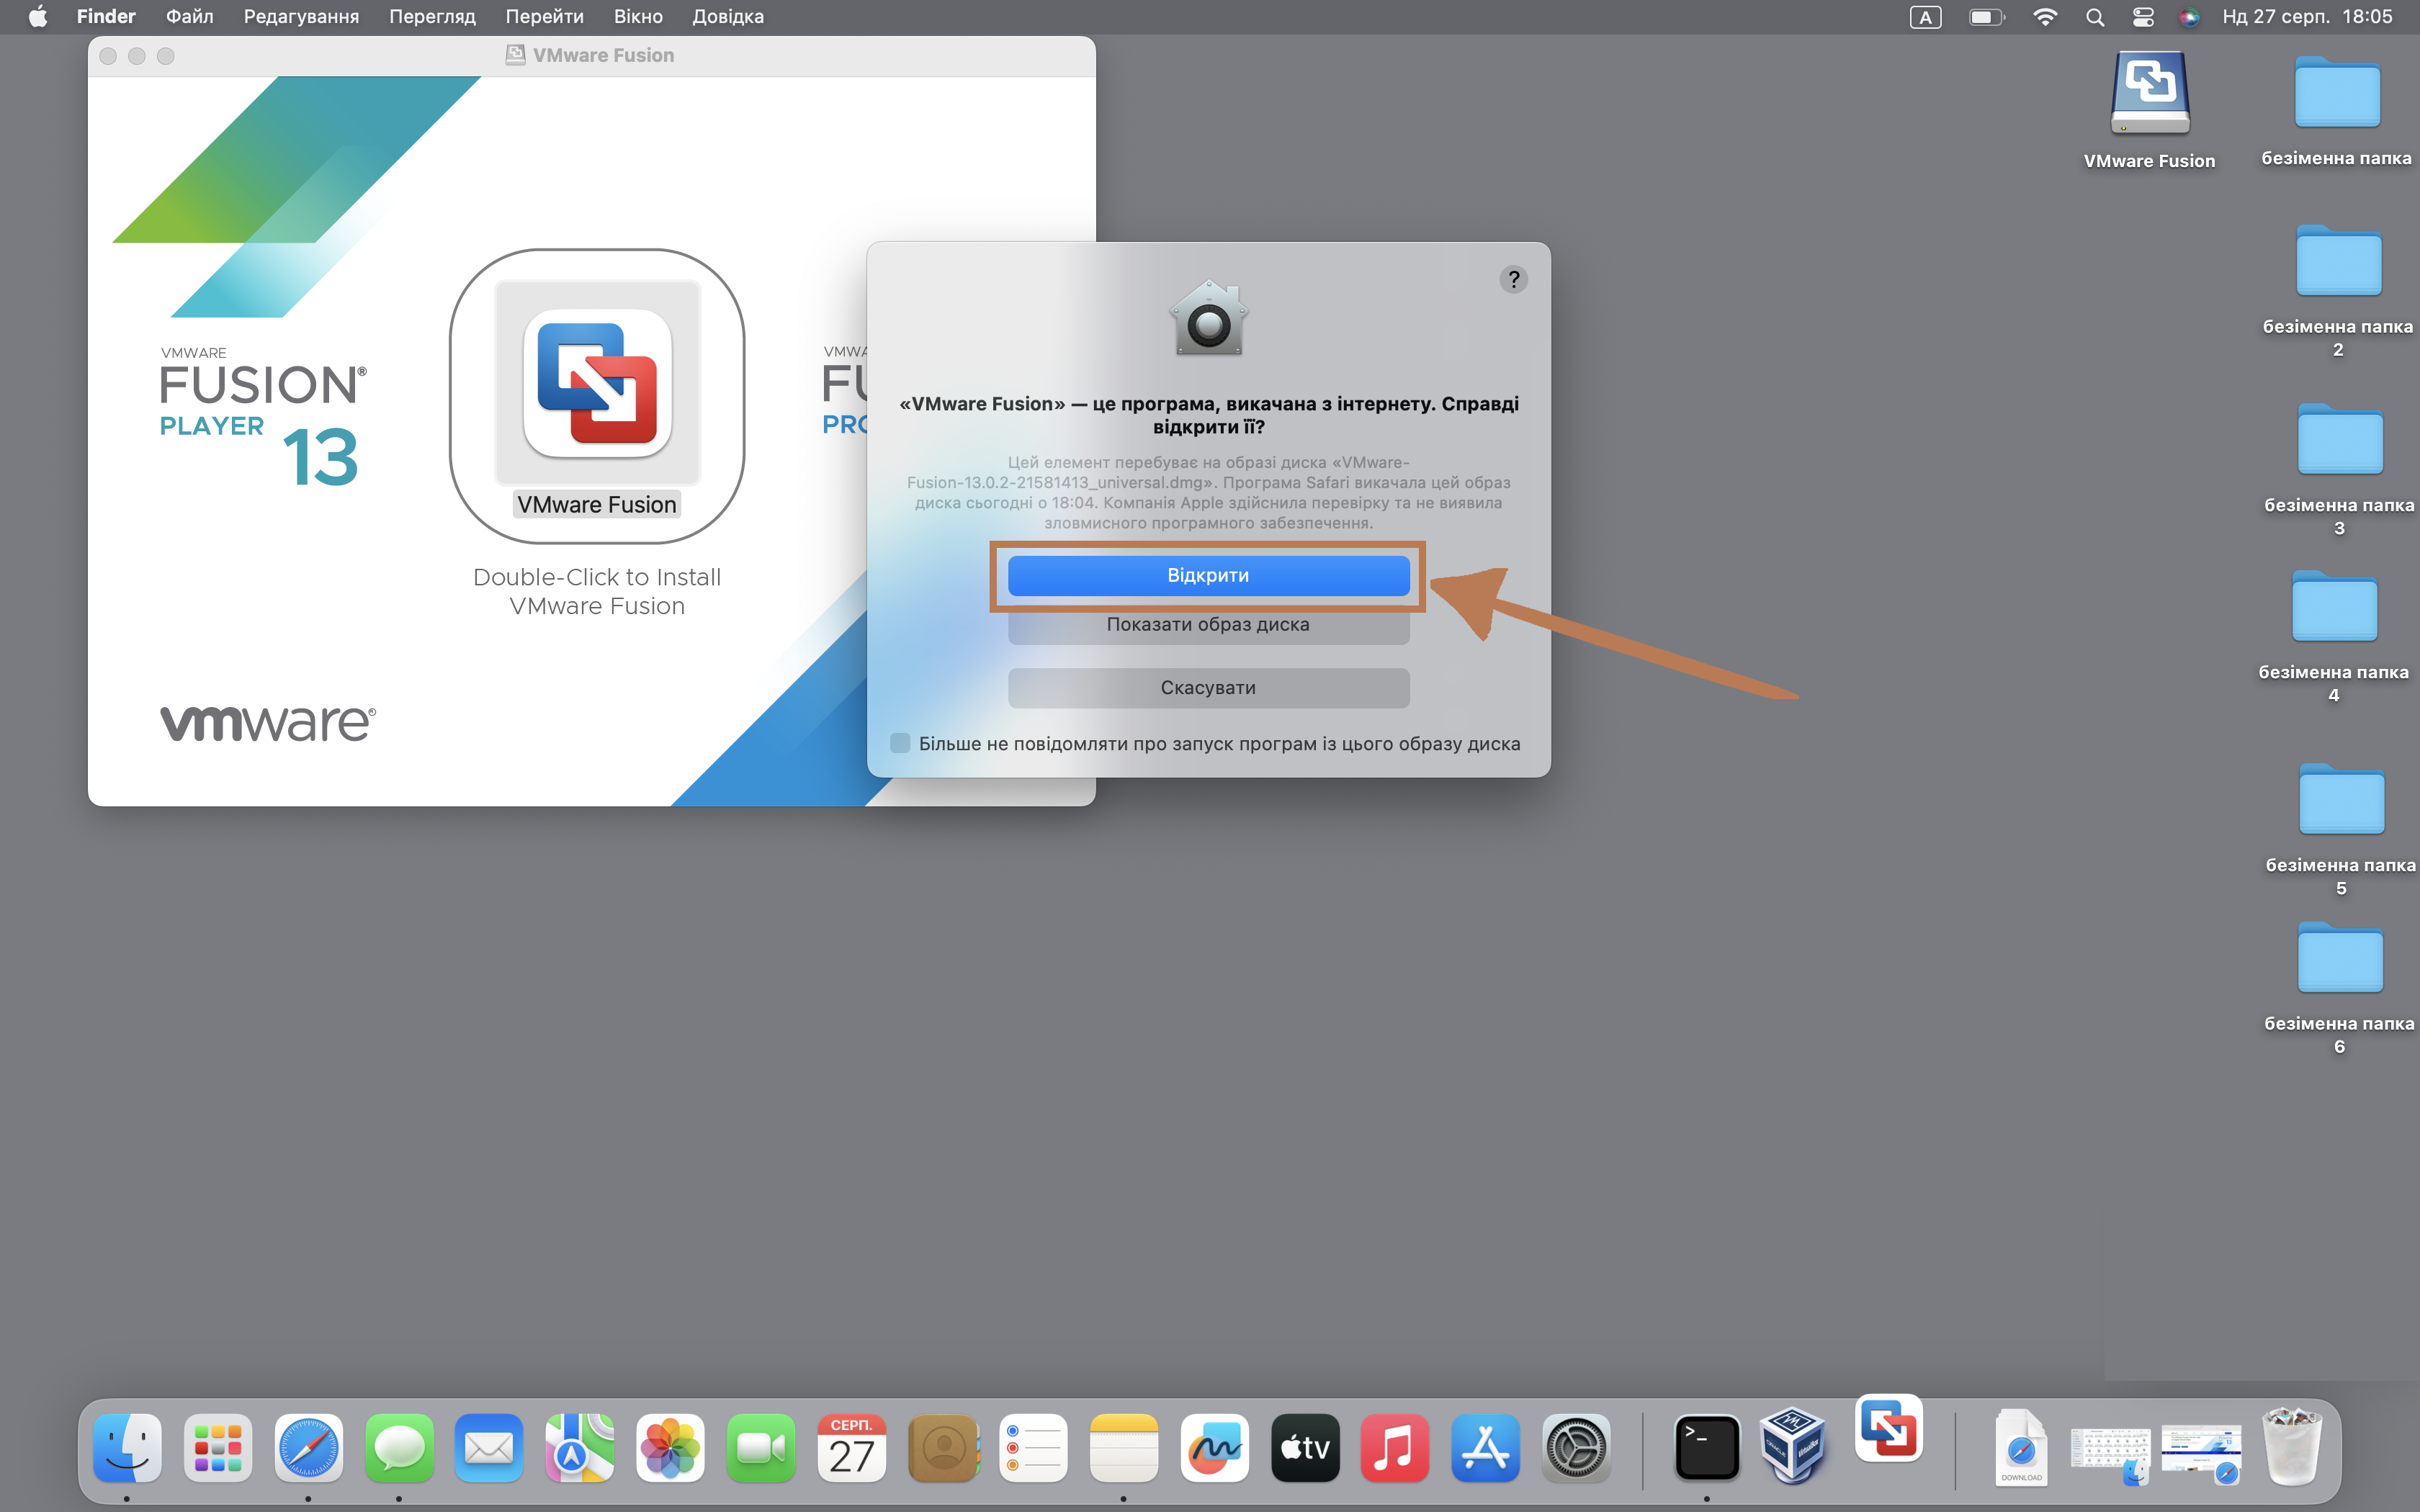2420x1512 pixels.
Task: Open Maps from the Dock
Action: pos(580,1447)
